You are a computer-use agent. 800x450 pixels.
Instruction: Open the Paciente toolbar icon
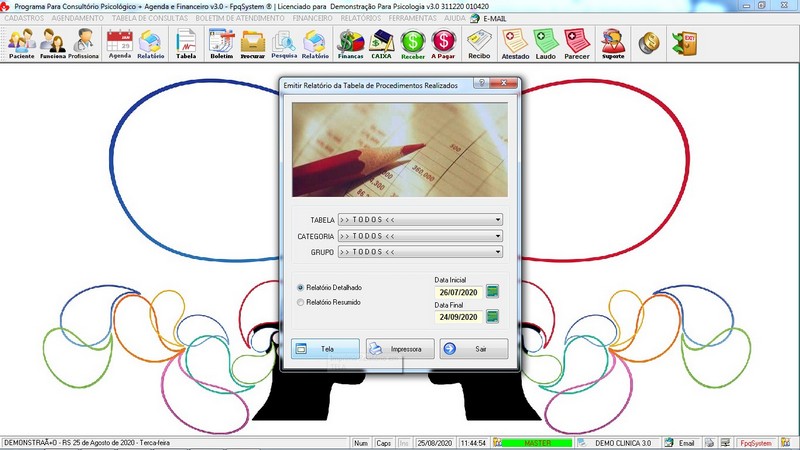21,43
